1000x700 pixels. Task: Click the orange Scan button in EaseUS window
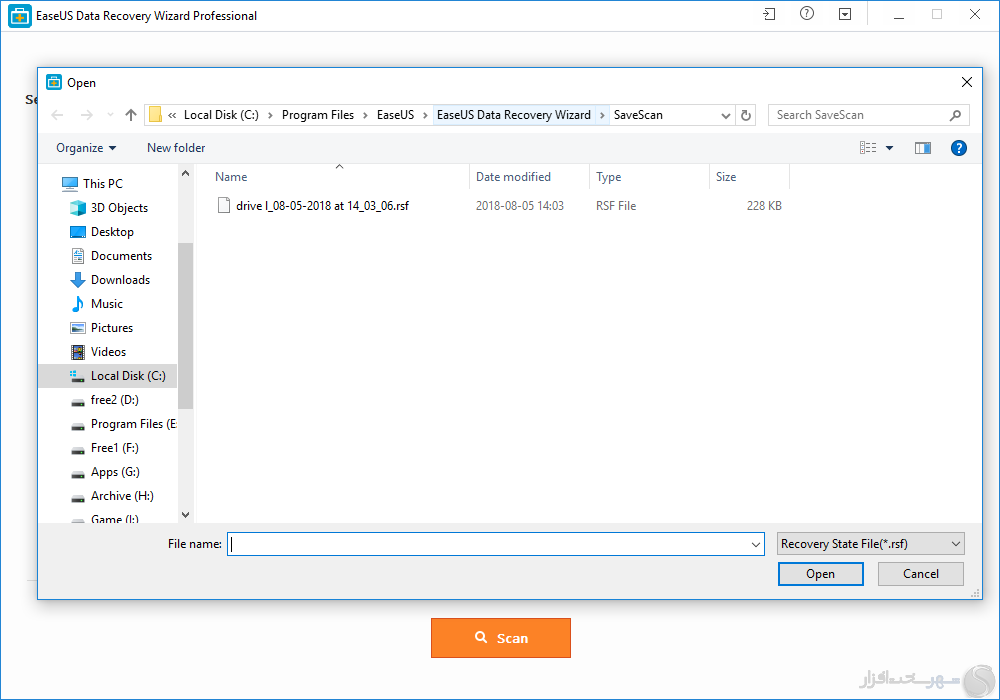pyautogui.click(x=501, y=638)
